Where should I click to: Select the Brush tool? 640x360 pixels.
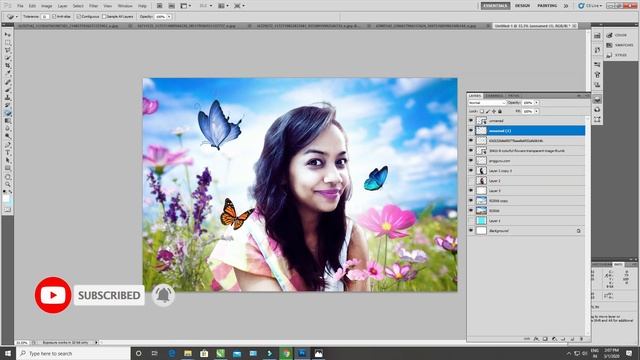click(x=8, y=90)
